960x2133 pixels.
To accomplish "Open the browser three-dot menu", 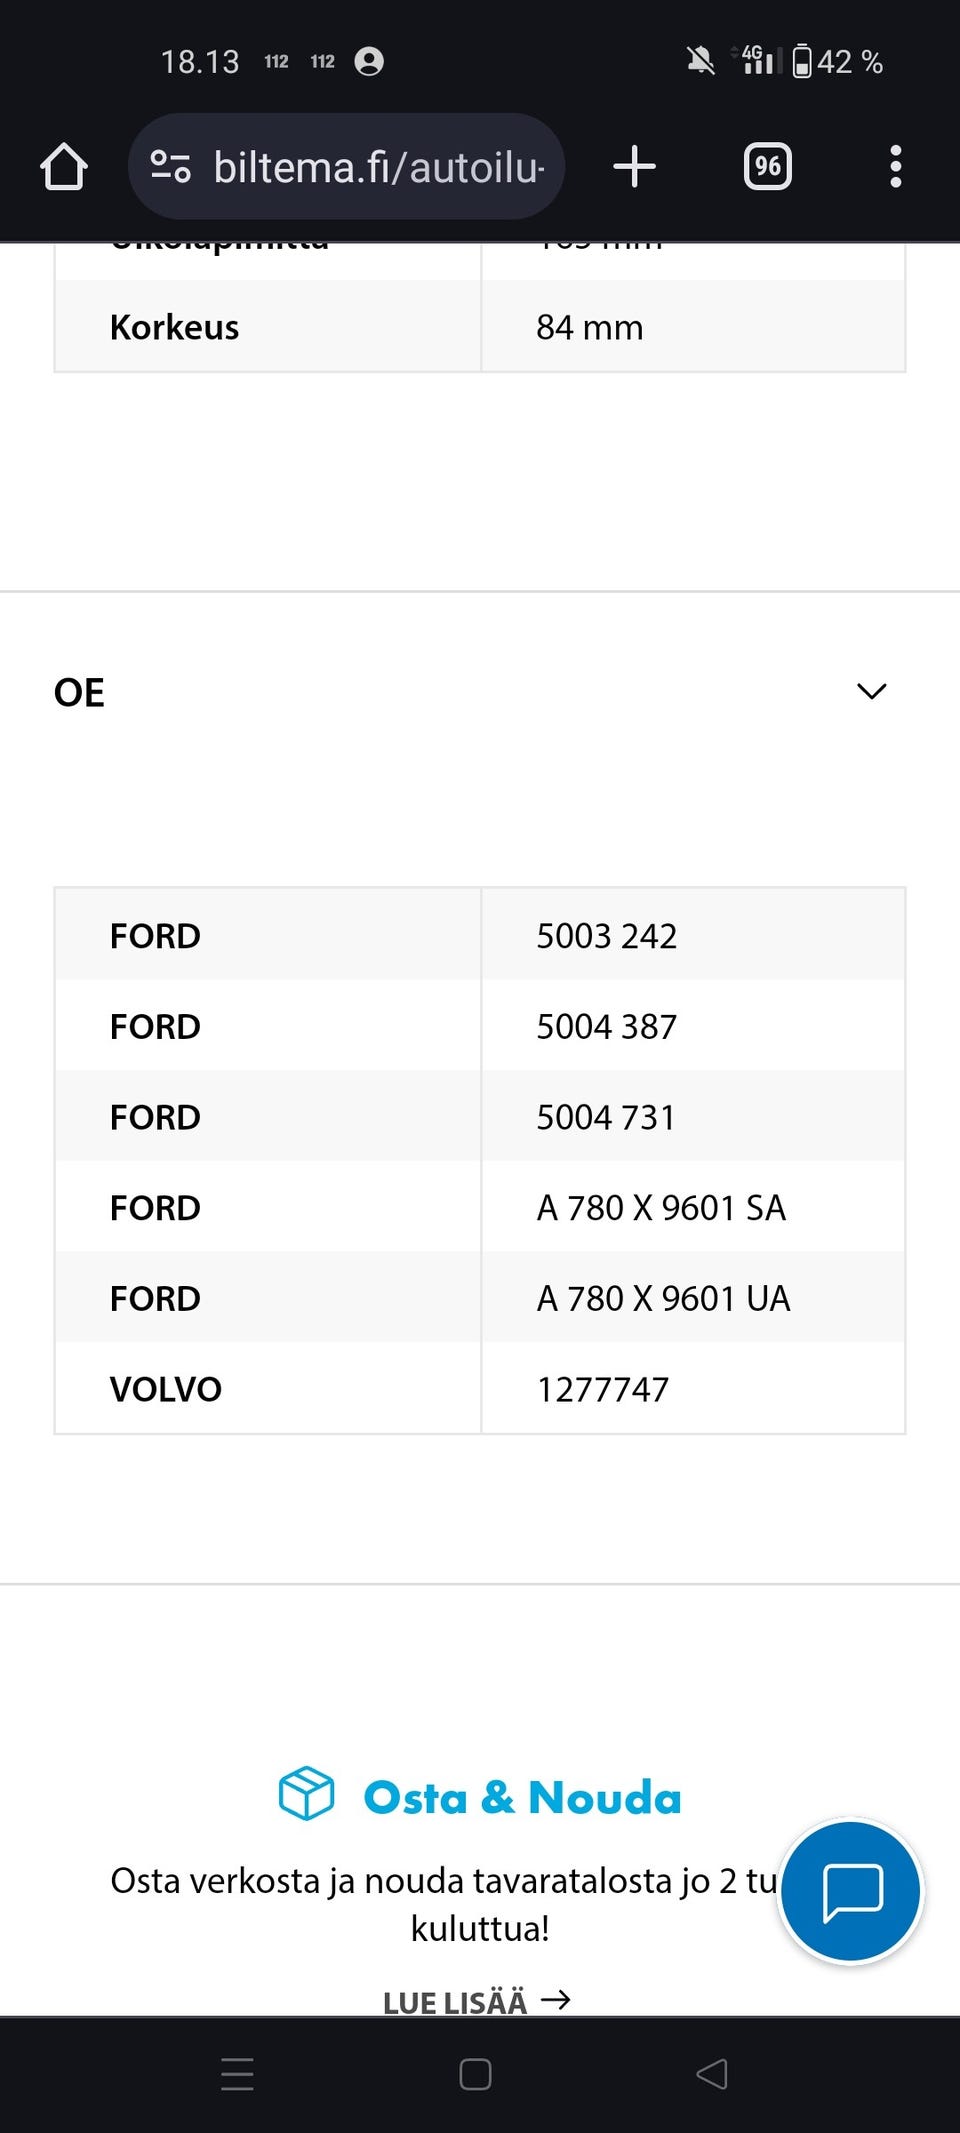I will click(x=895, y=167).
